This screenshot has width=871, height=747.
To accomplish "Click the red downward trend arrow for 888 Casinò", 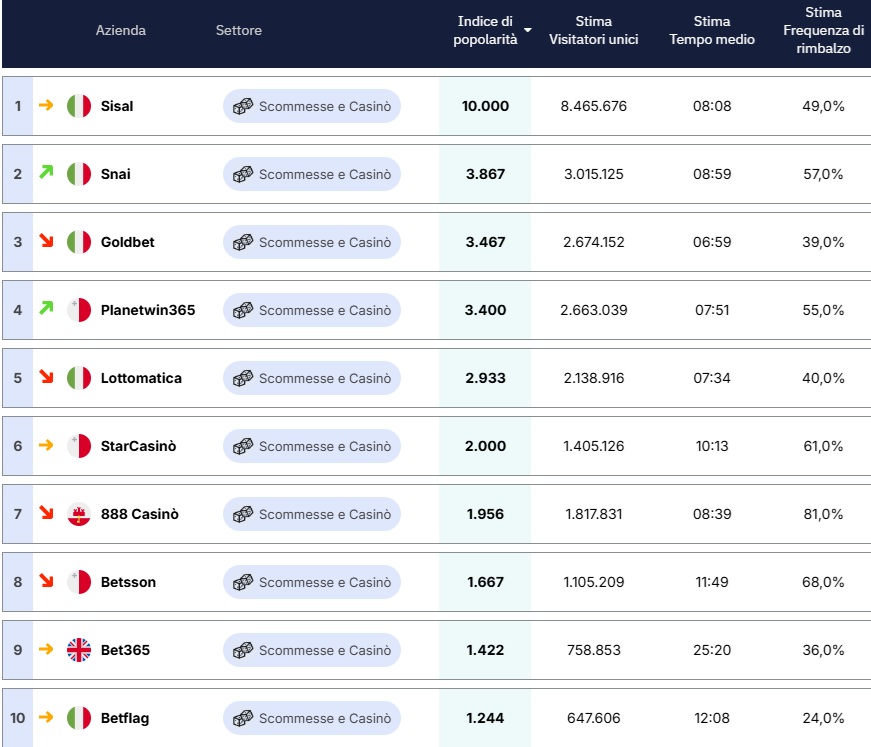I will pos(46,512).
